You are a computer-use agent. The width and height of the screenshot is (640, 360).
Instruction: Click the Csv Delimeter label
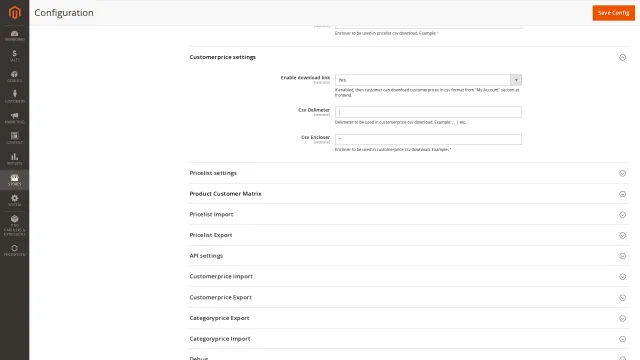[x=314, y=110]
